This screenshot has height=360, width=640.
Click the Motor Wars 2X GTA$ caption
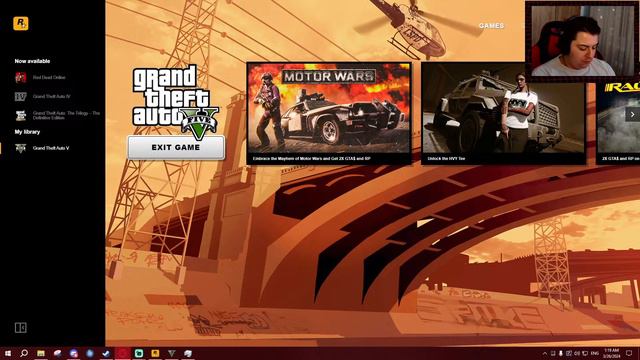[311, 158]
